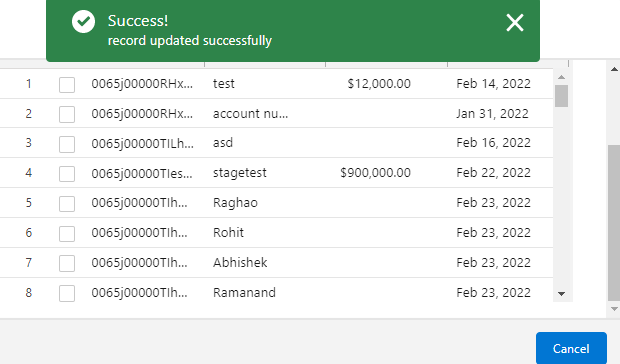Check the asd opportunity checkbox
Image resolution: width=620 pixels, height=364 pixels.
click(67, 144)
